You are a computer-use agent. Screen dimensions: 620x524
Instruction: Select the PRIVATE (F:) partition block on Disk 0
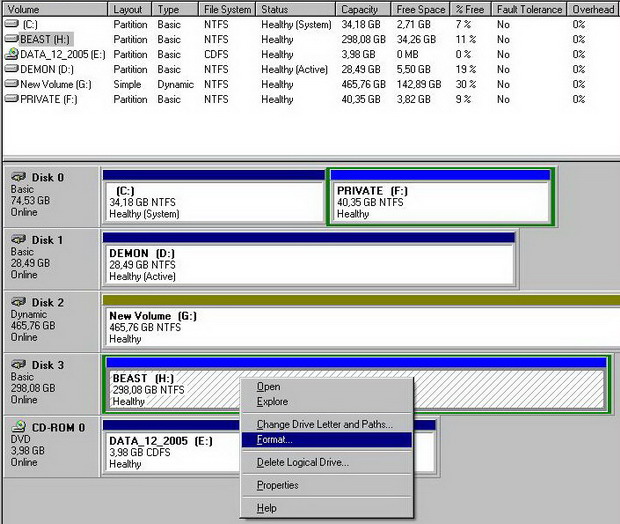pyautogui.click(x=440, y=197)
